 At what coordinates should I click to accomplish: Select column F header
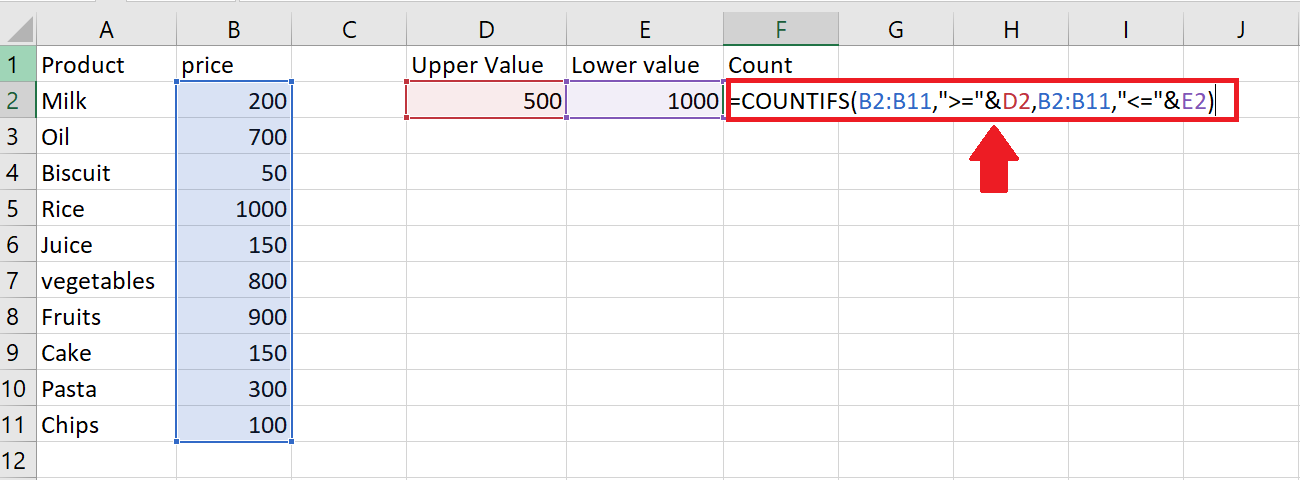point(781,30)
